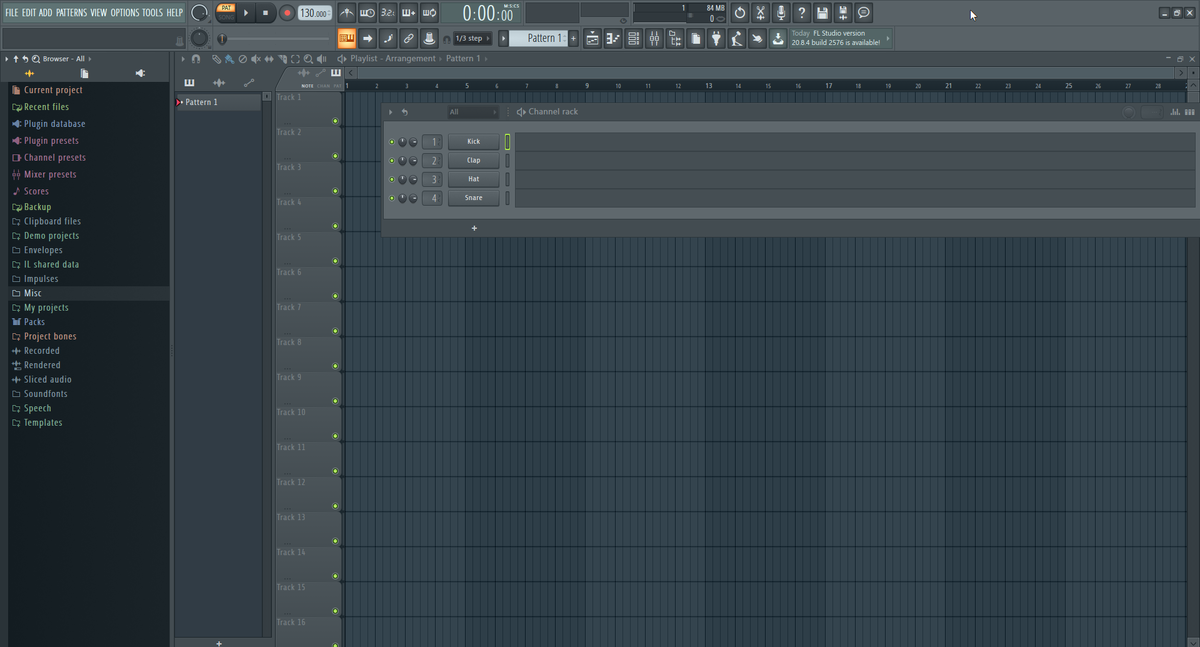Open the Piano roll toolbar icon

(613, 38)
